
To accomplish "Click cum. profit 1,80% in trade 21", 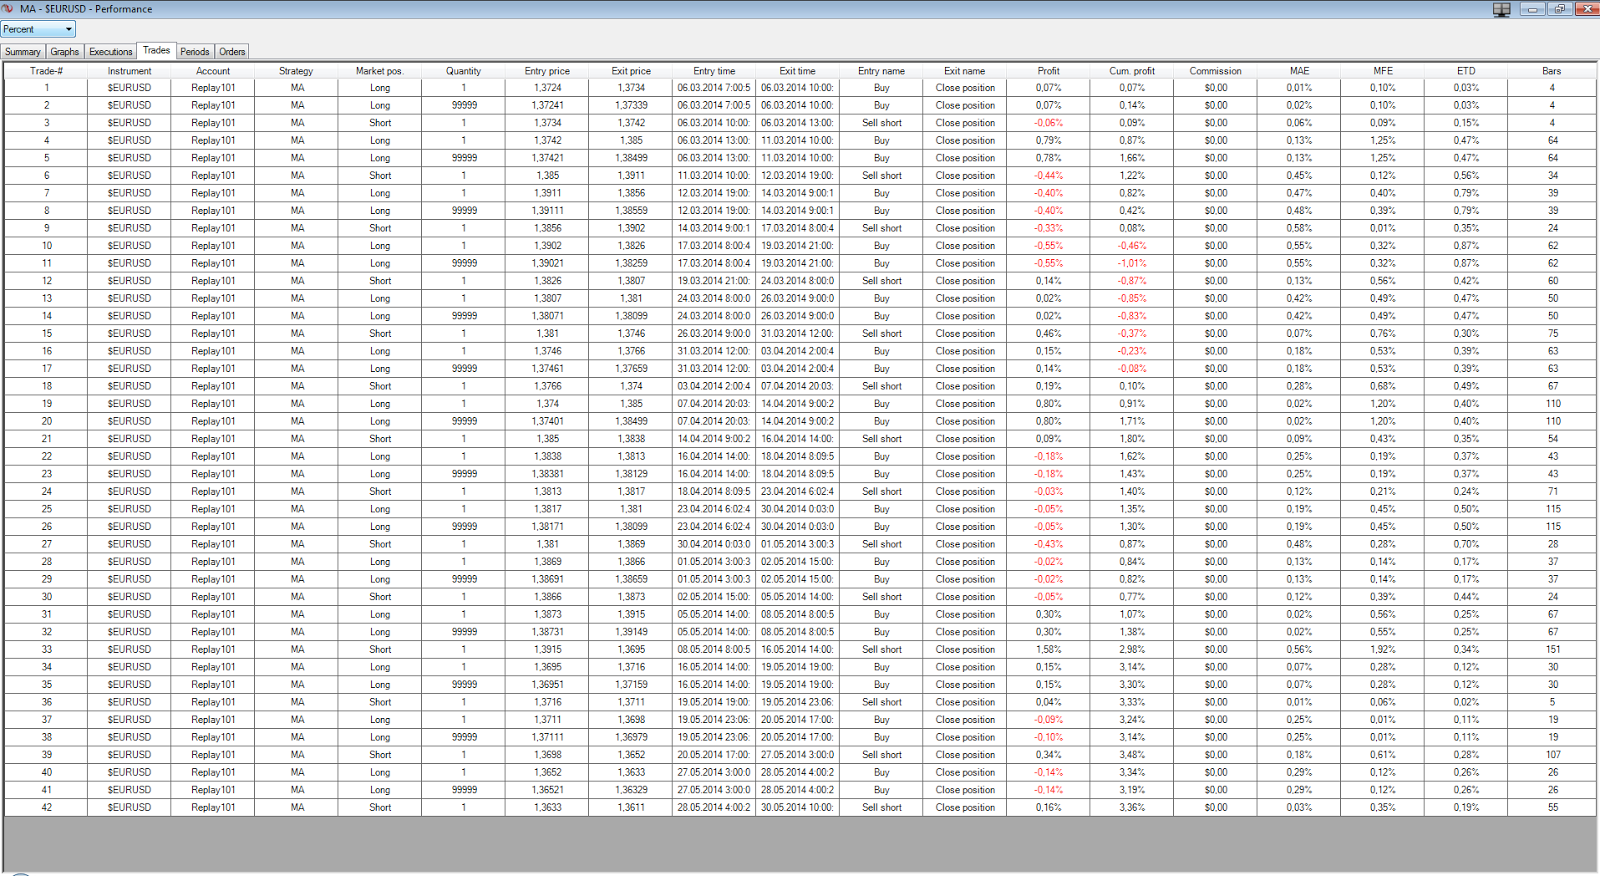I will [1132, 439].
